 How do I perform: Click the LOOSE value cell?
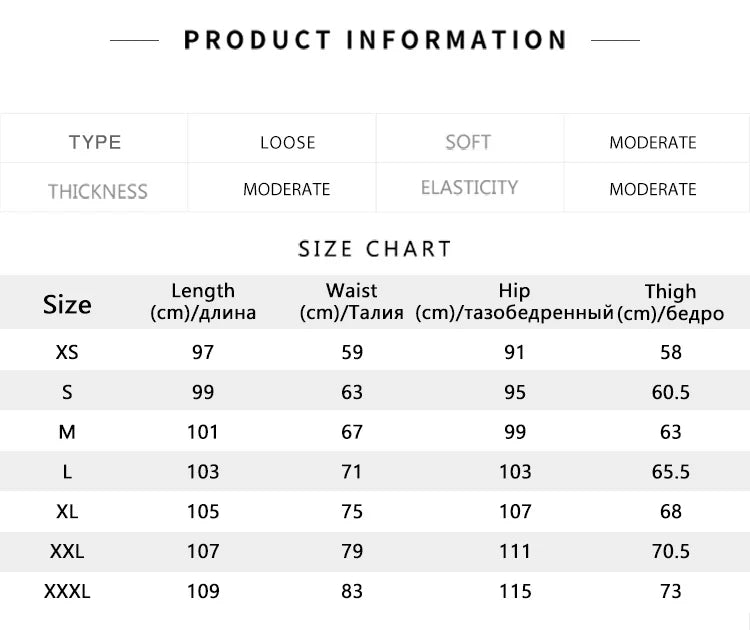[287, 142]
